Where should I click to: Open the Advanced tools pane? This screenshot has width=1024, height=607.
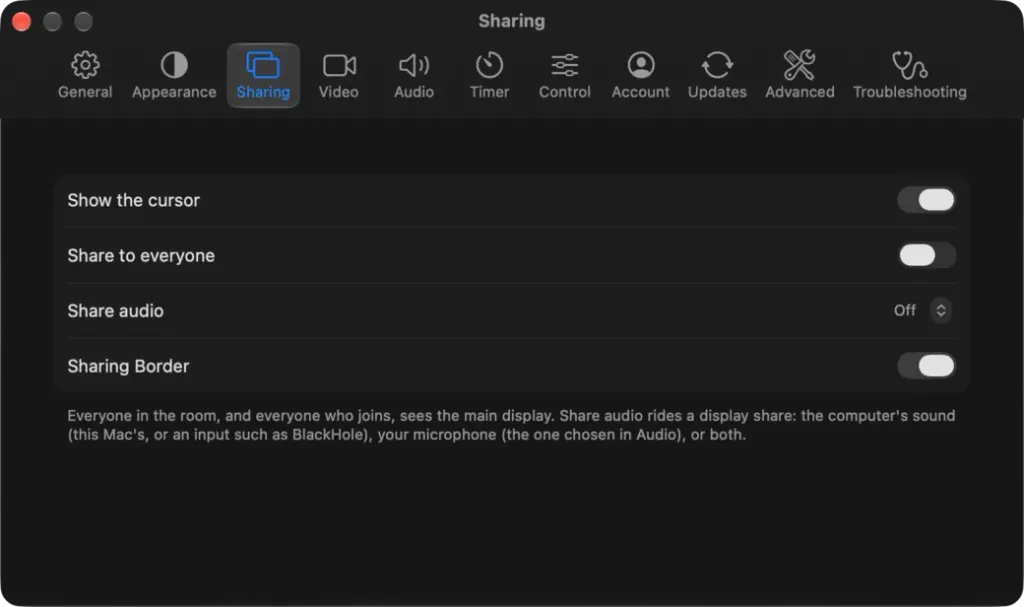point(800,75)
